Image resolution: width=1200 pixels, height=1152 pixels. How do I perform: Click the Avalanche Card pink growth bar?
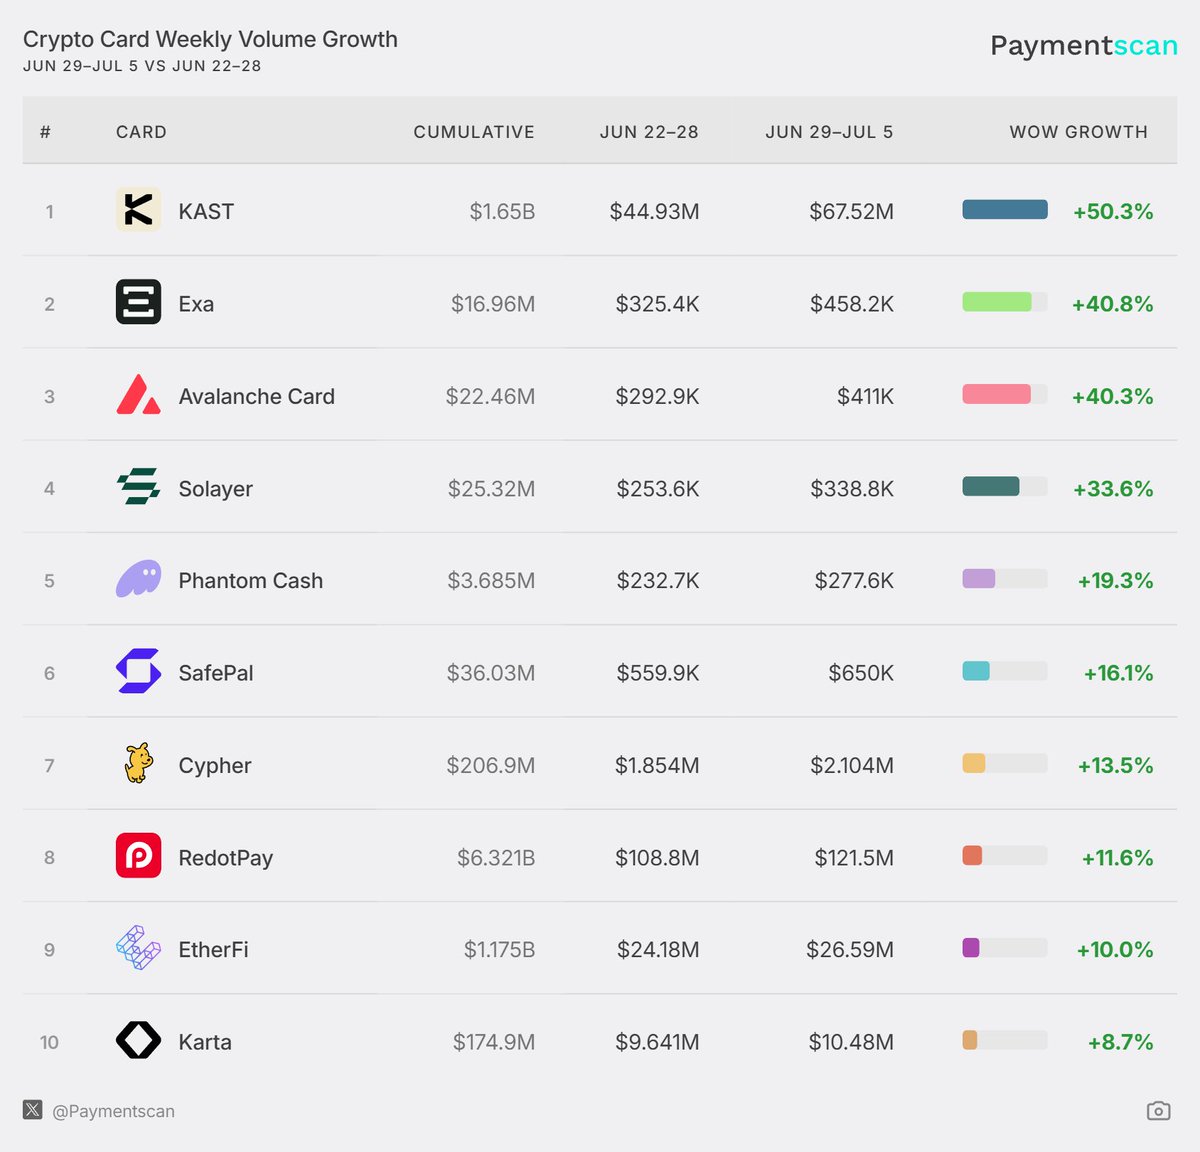pyautogui.click(x=996, y=394)
